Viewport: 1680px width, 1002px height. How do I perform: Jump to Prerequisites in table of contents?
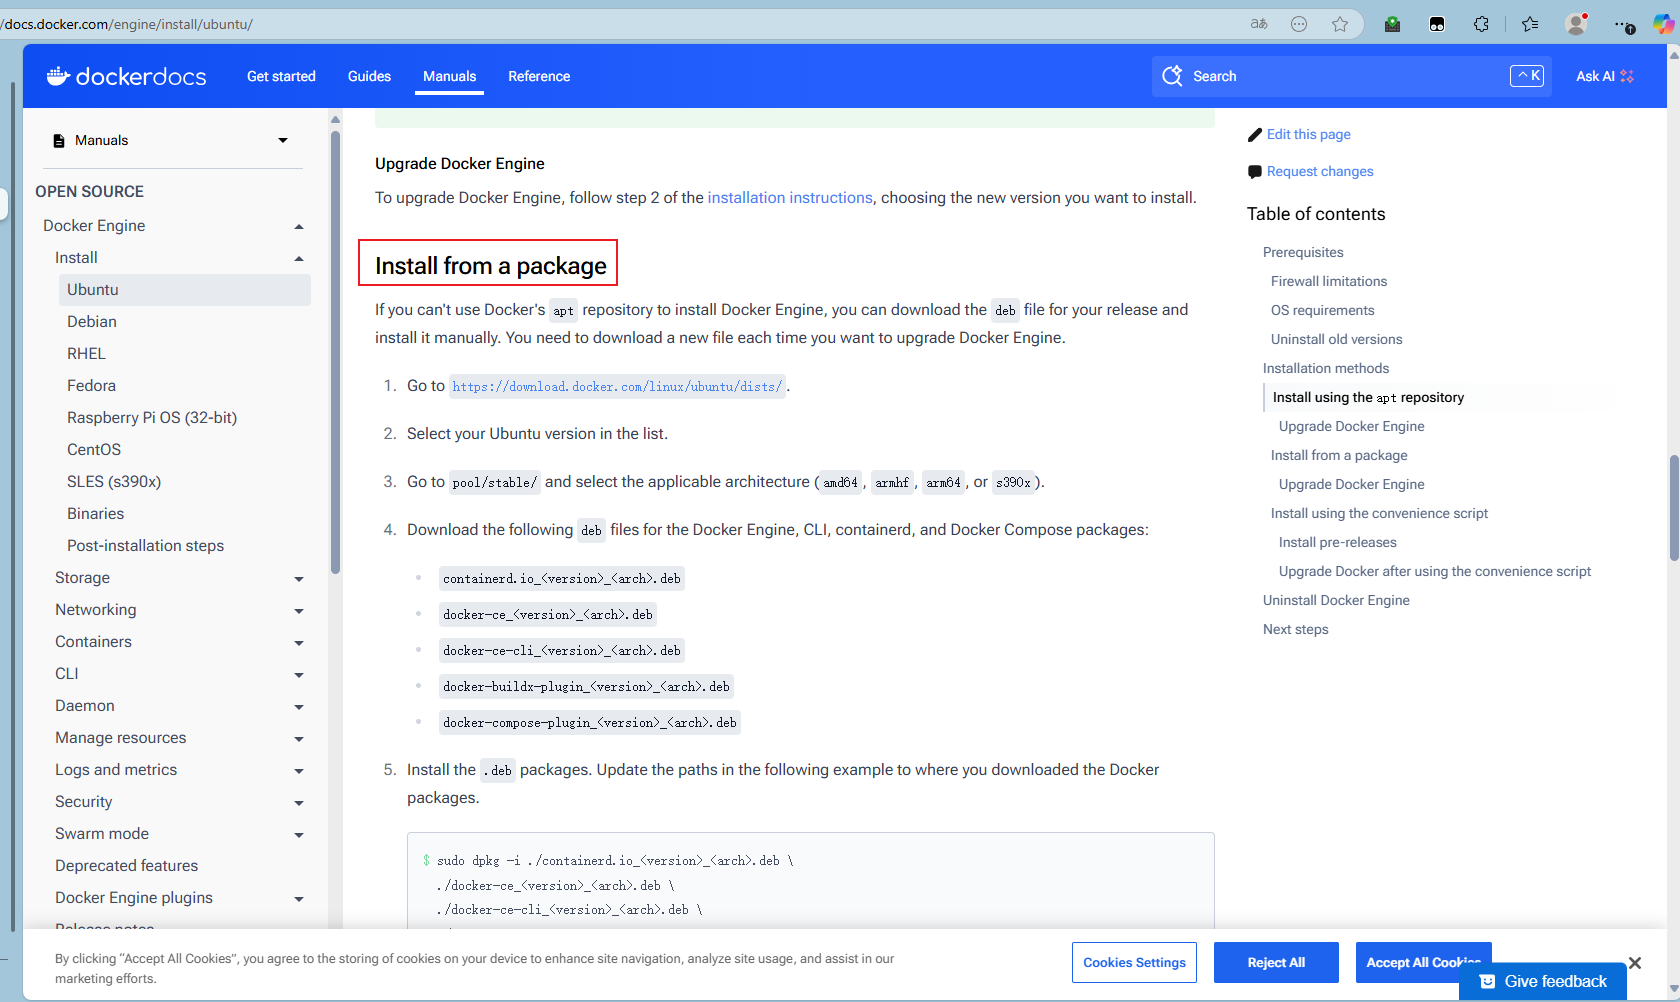pos(1303,253)
